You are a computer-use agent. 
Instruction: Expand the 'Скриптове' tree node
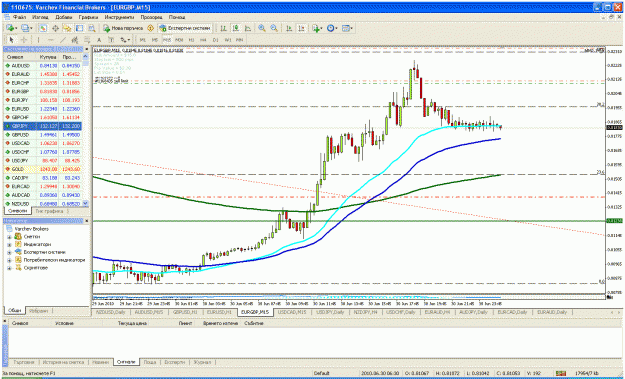9,268
